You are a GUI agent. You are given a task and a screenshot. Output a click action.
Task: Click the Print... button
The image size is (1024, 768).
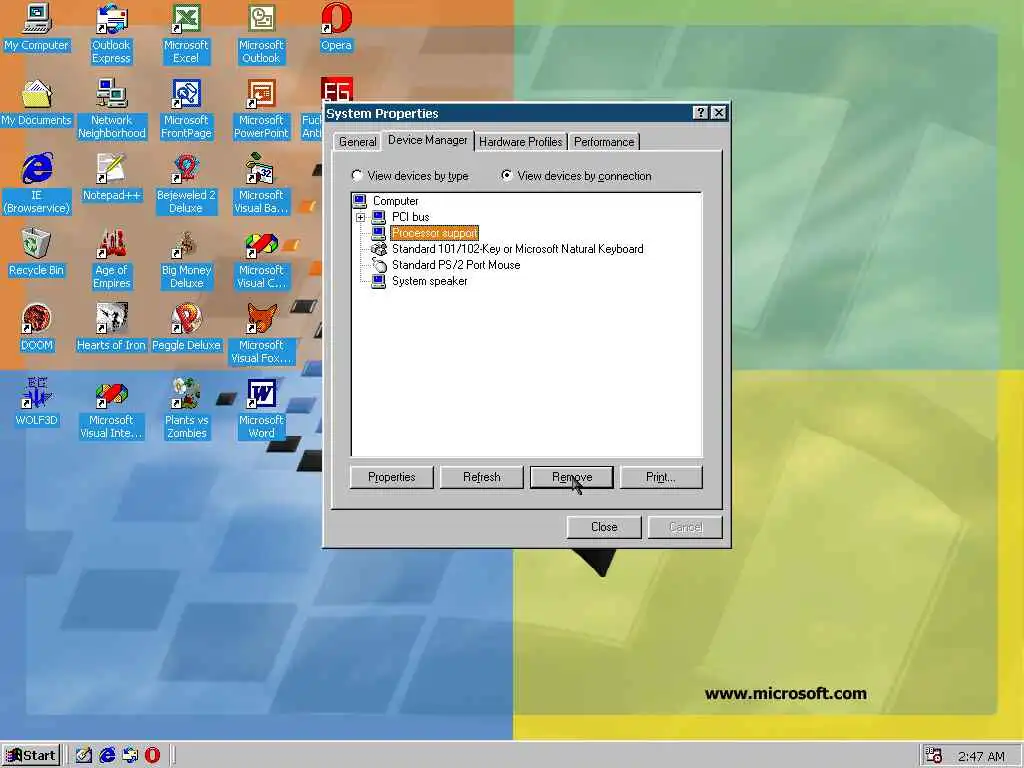point(661,477)
